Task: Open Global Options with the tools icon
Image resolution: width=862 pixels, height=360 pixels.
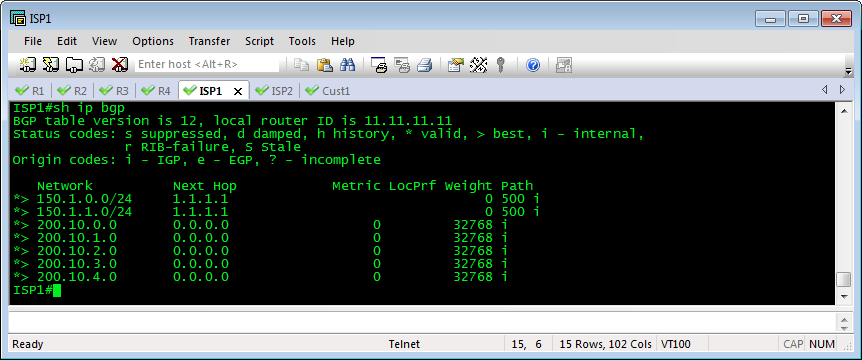Action: pyautogui.click(x=479, y=64)
